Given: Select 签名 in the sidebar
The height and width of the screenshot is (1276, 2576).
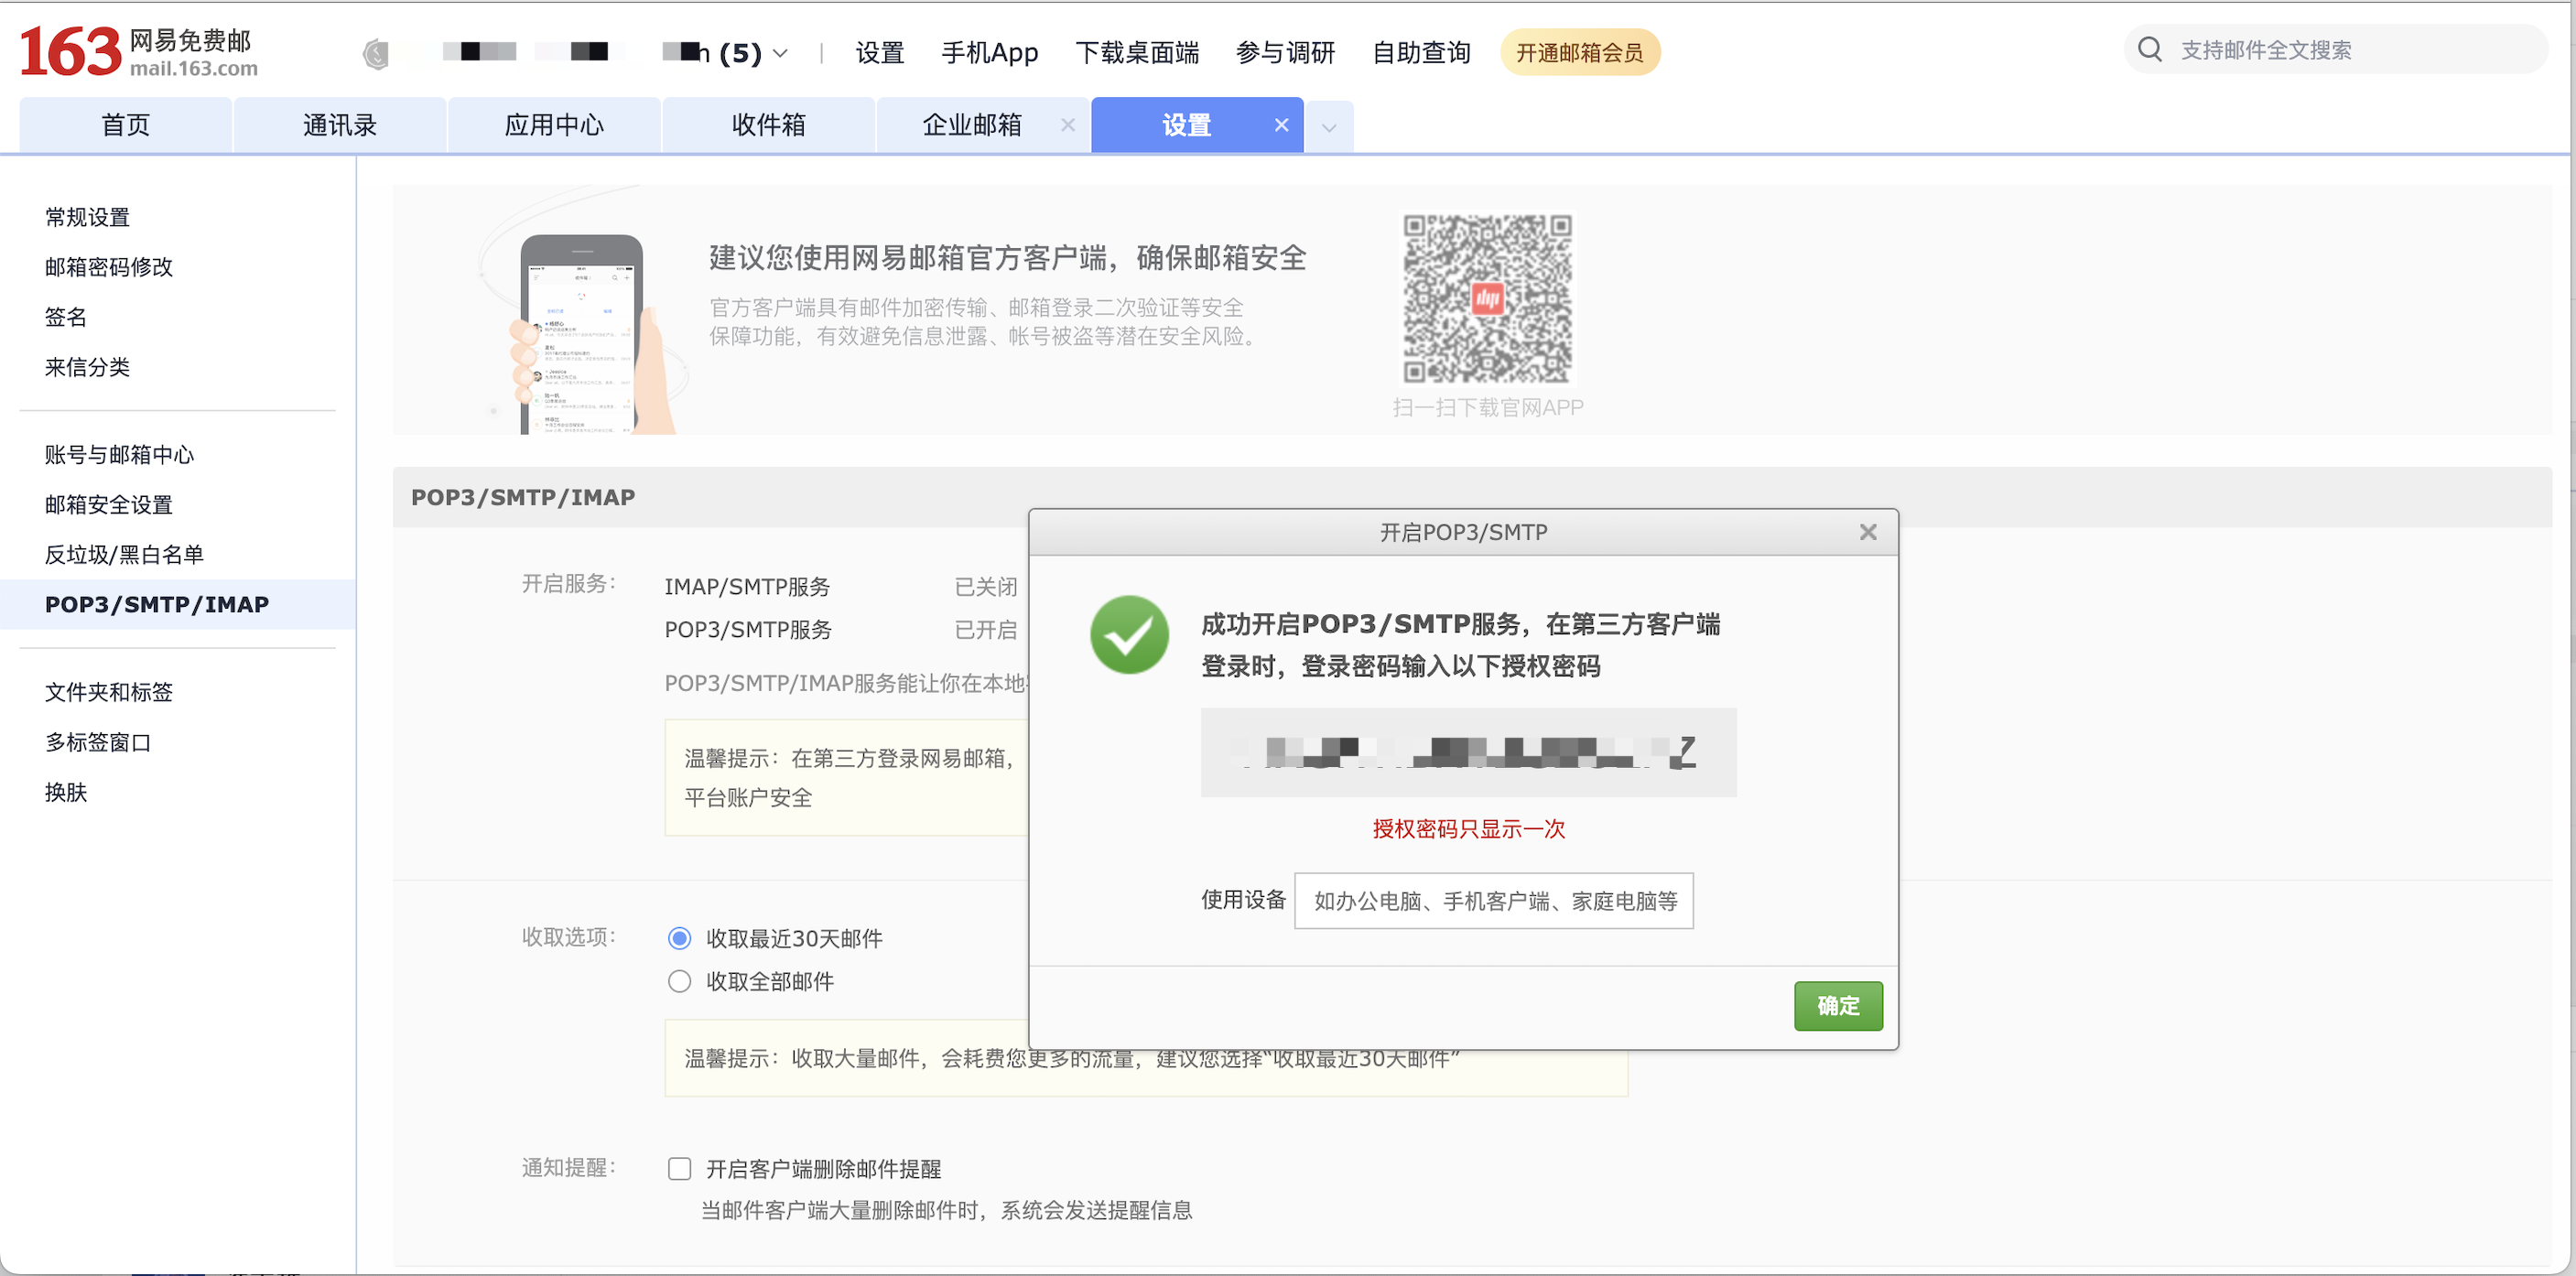Looking at the screenshot, I should pyautogui.click(x=66, y=317).
